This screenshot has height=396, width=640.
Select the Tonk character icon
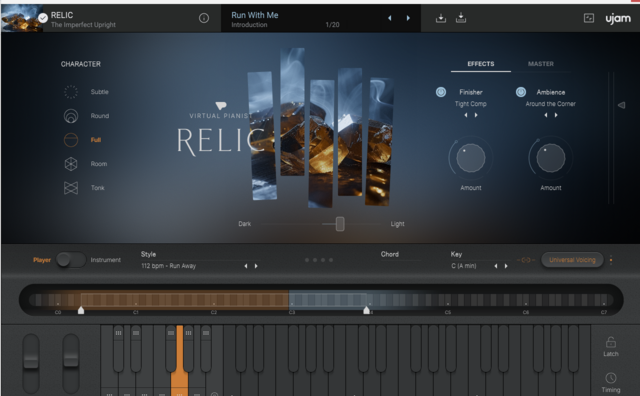pos(71,188)
